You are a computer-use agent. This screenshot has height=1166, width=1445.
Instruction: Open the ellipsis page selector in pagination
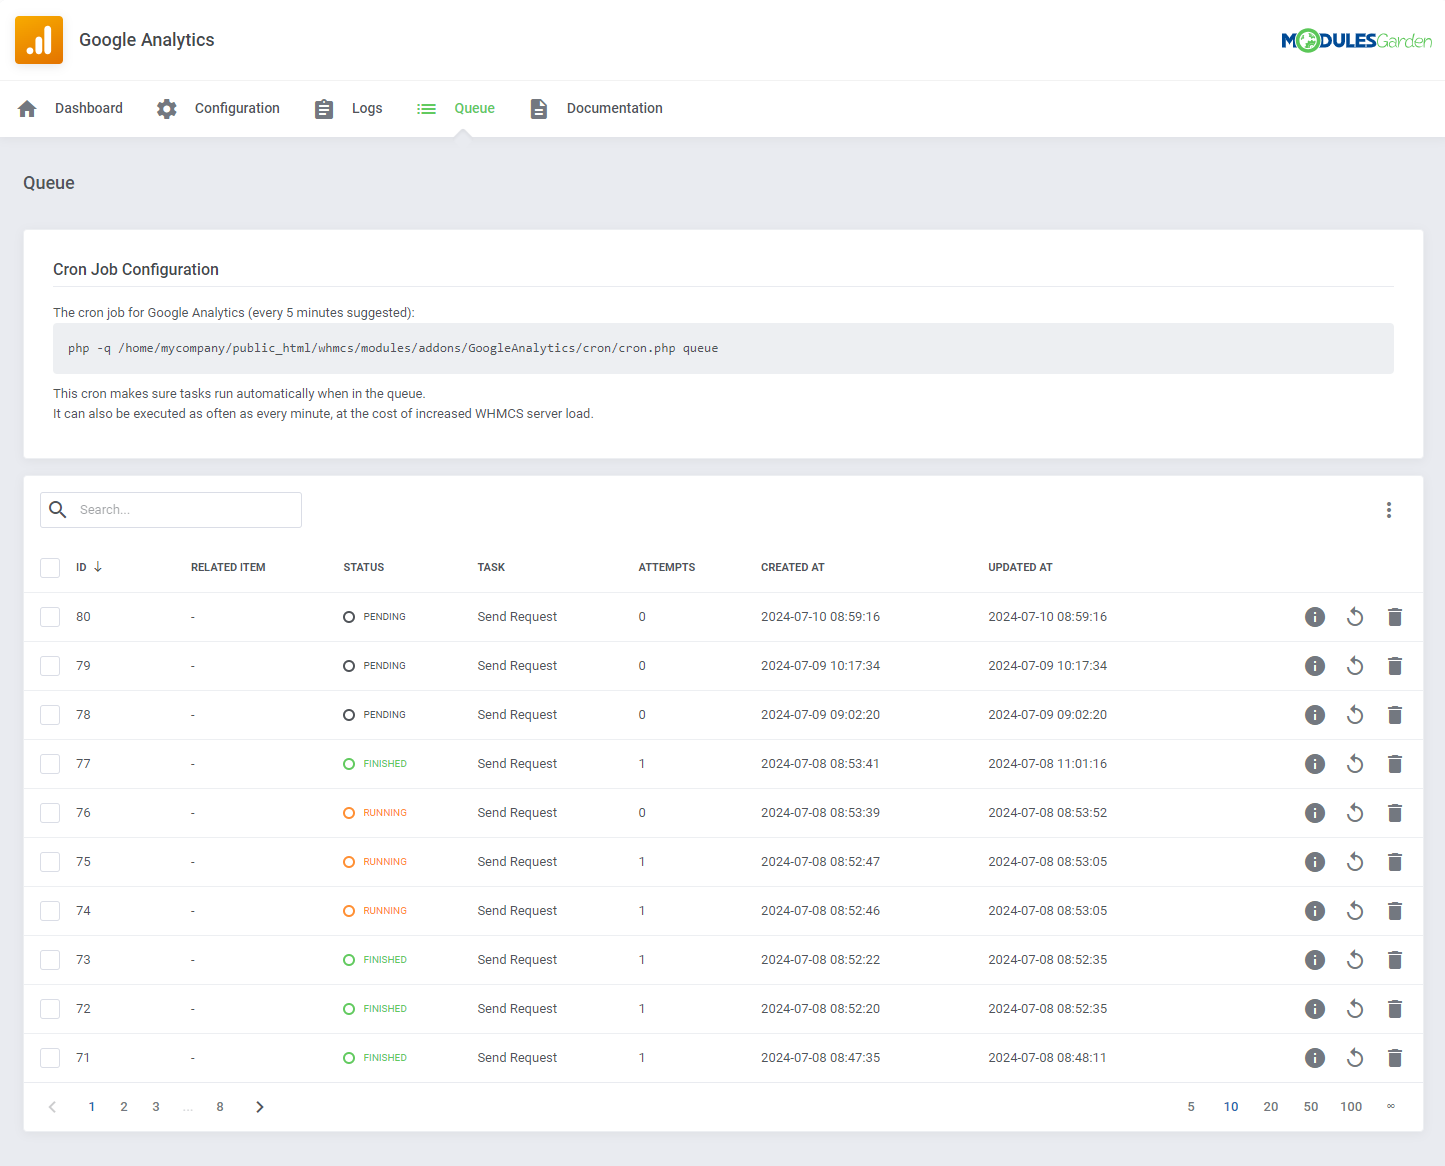[188, 1106]
